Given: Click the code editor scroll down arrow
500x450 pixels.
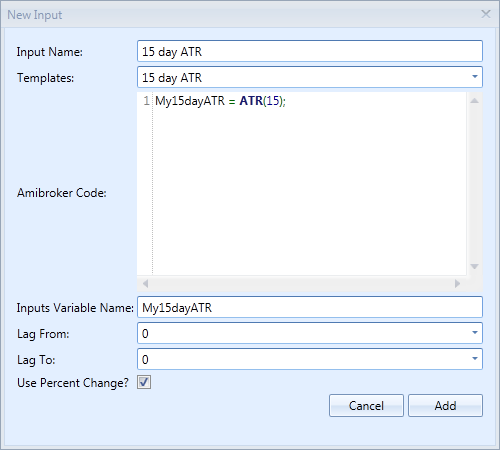Looking at the screenshot, I should [474, 266].
